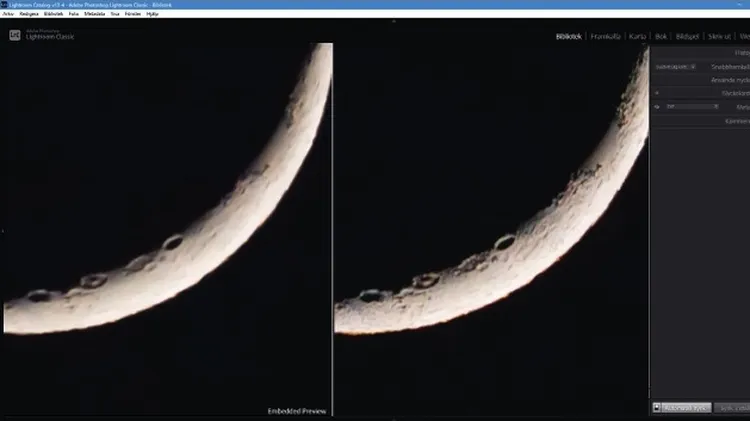The height and width of the screenshot is (421, 750).
Task: Select the left Embedded Preview moon image
Action: [x=165, y=220]
